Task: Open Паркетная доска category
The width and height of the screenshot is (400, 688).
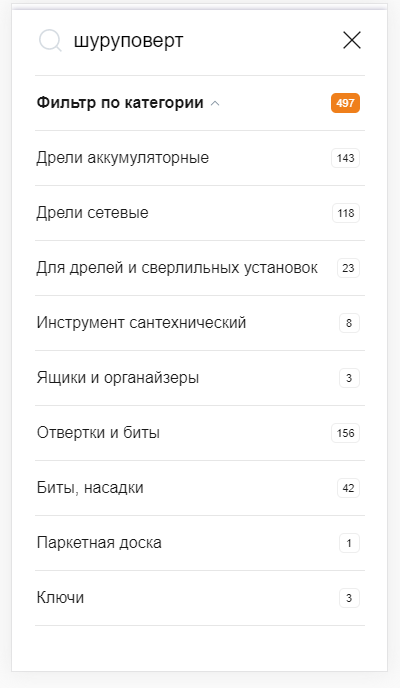Action: pos(200,543)
